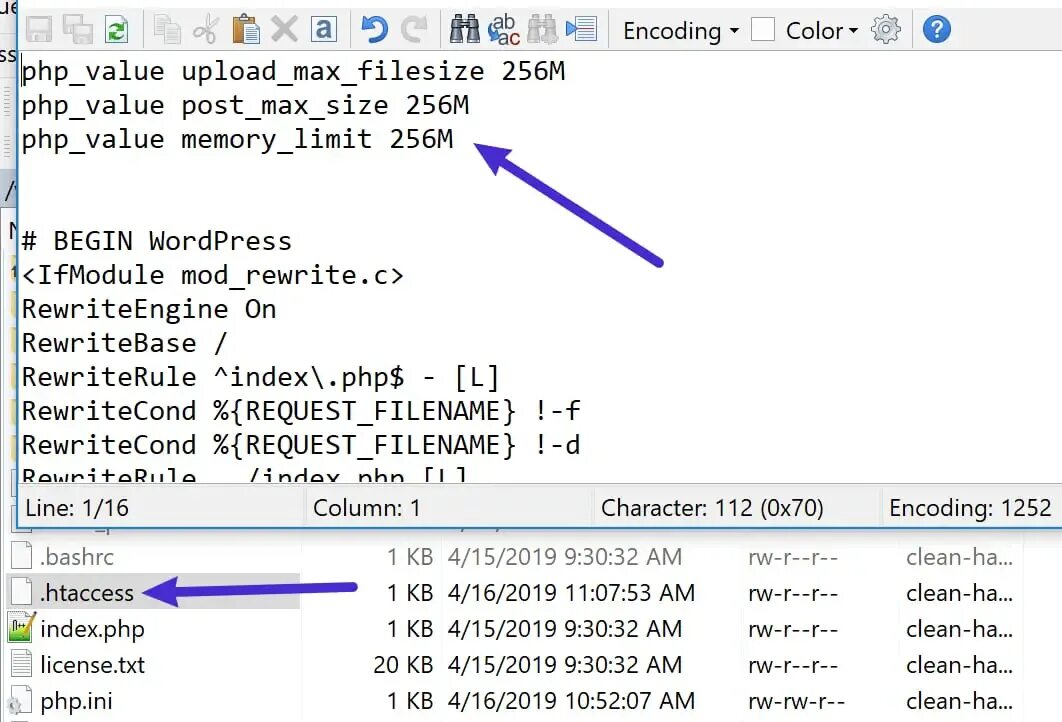The image size is (1062, 722).
Task: Click rw-r--r-- permissions of .htaccess
Action: [793, 593]
